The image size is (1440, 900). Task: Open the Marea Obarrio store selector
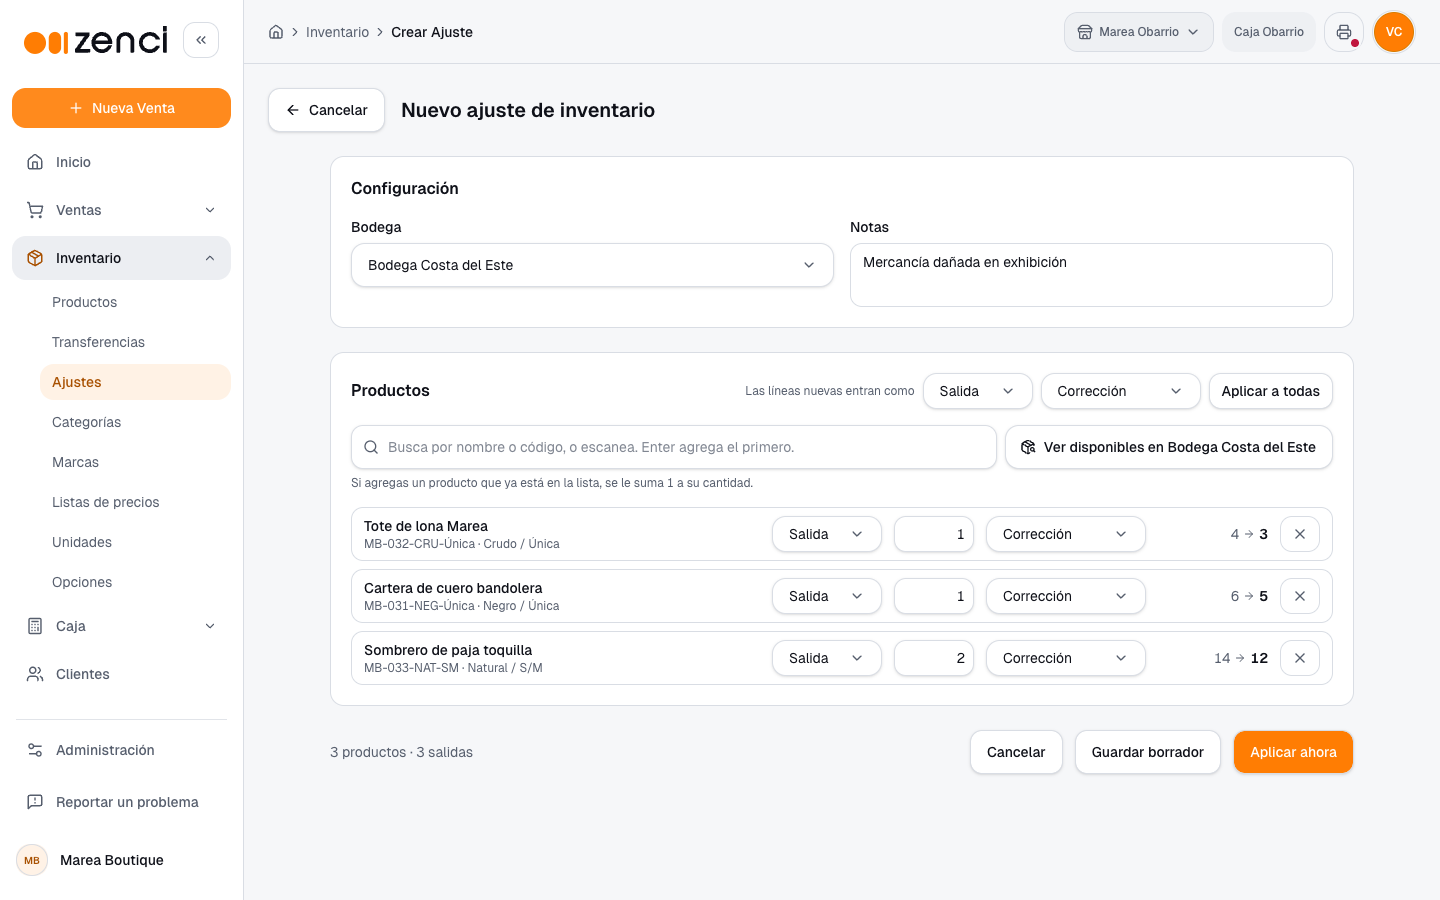click(x=1139, y=32)
